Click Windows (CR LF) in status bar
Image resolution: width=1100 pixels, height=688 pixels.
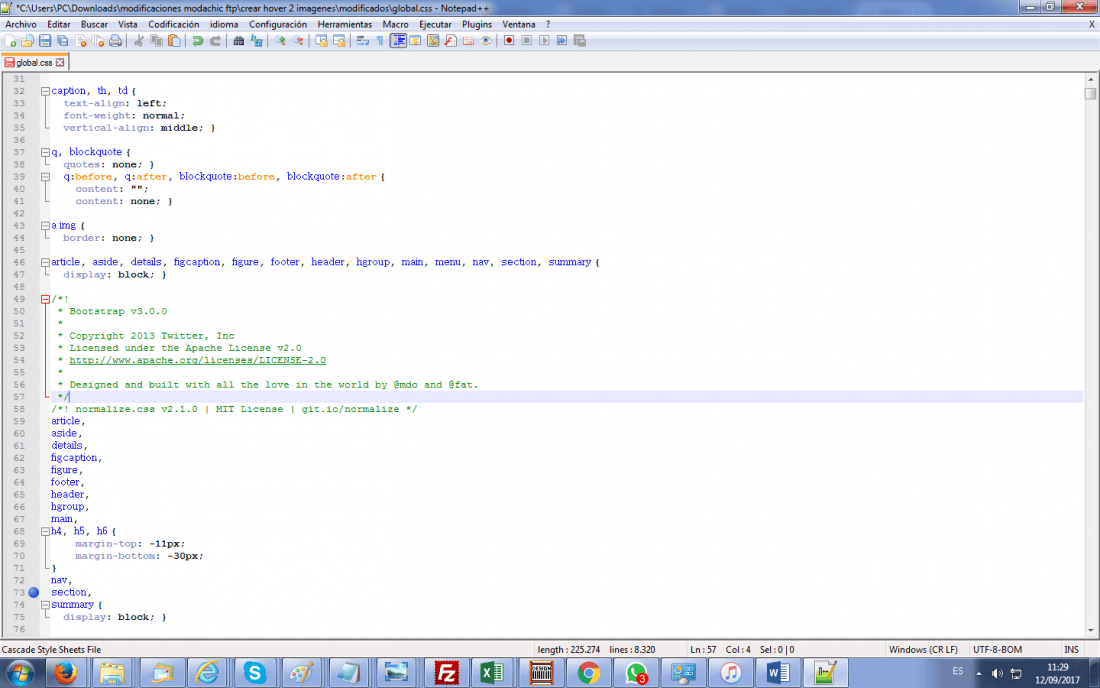[x=923, y=649]
